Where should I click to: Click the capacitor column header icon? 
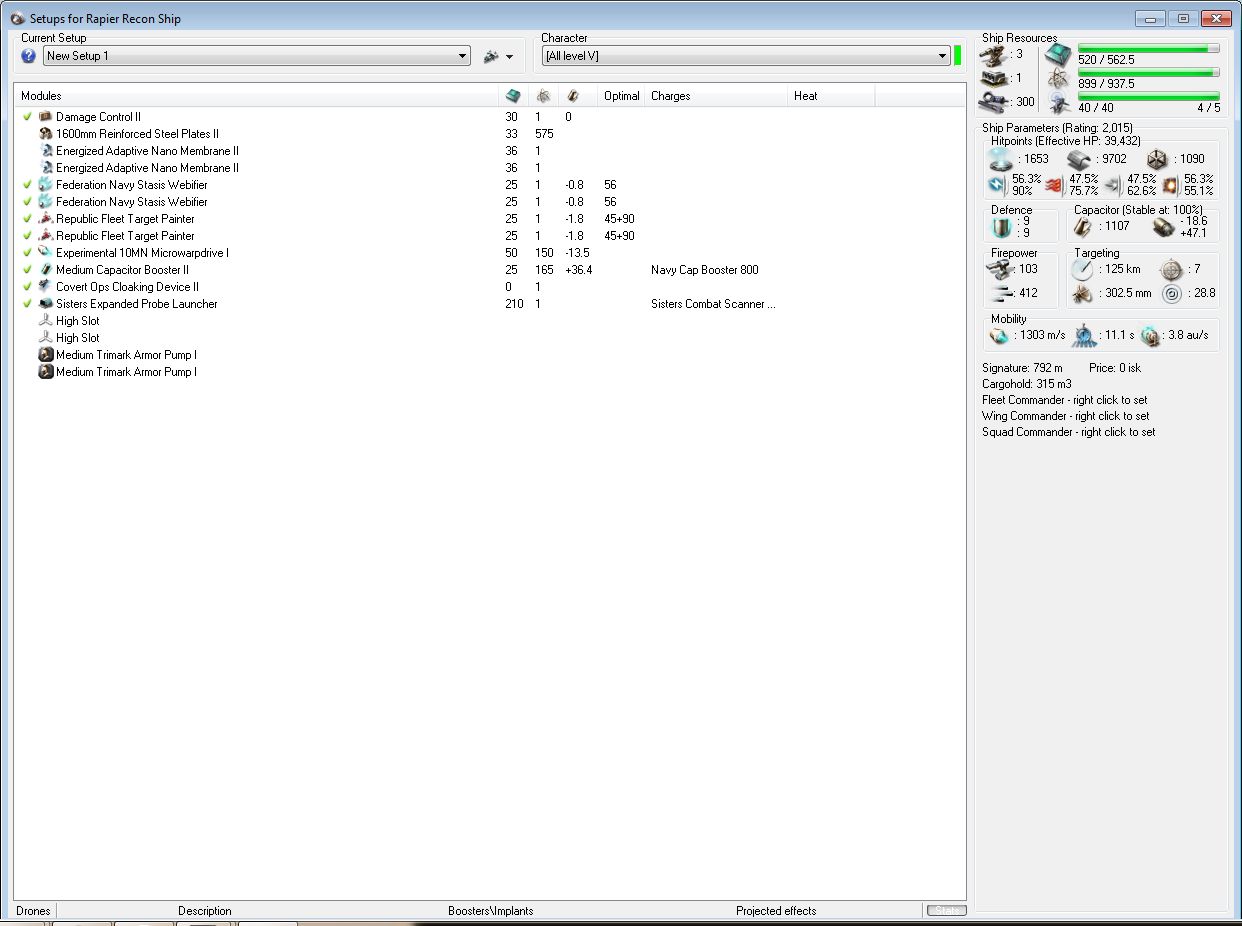point(573,96)
